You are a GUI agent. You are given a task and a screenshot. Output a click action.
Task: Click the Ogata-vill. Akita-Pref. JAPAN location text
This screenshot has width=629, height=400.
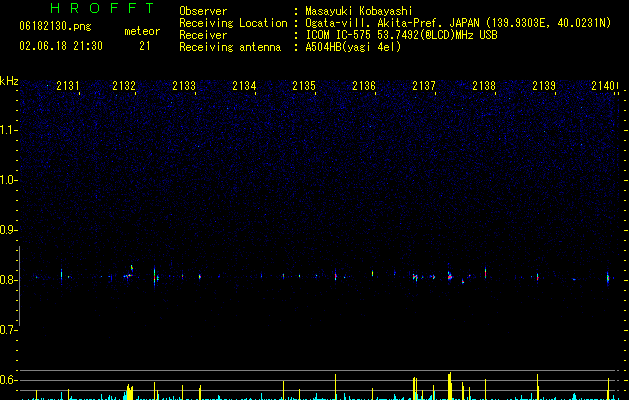click(x=458, y=23)
